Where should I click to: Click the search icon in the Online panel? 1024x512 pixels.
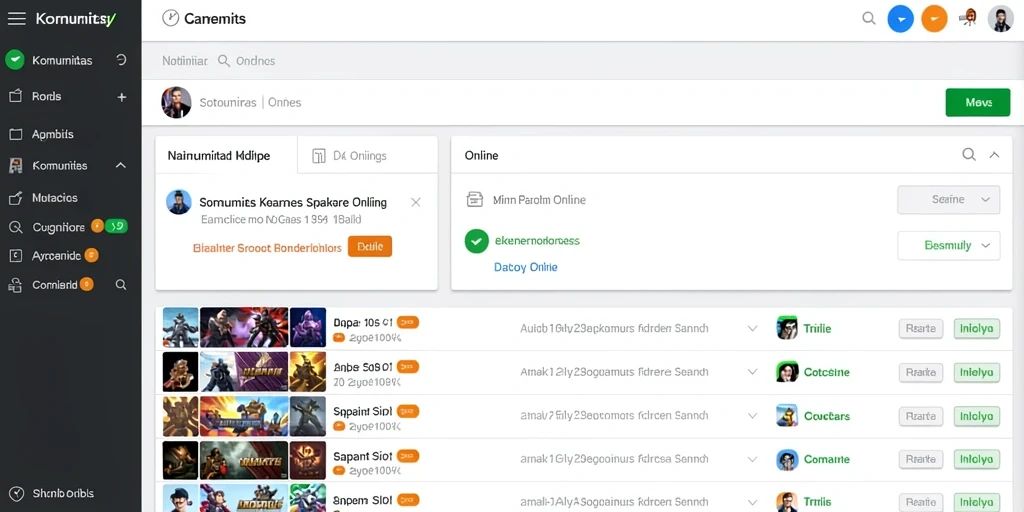pyautogui.click(x=969, y=155)
